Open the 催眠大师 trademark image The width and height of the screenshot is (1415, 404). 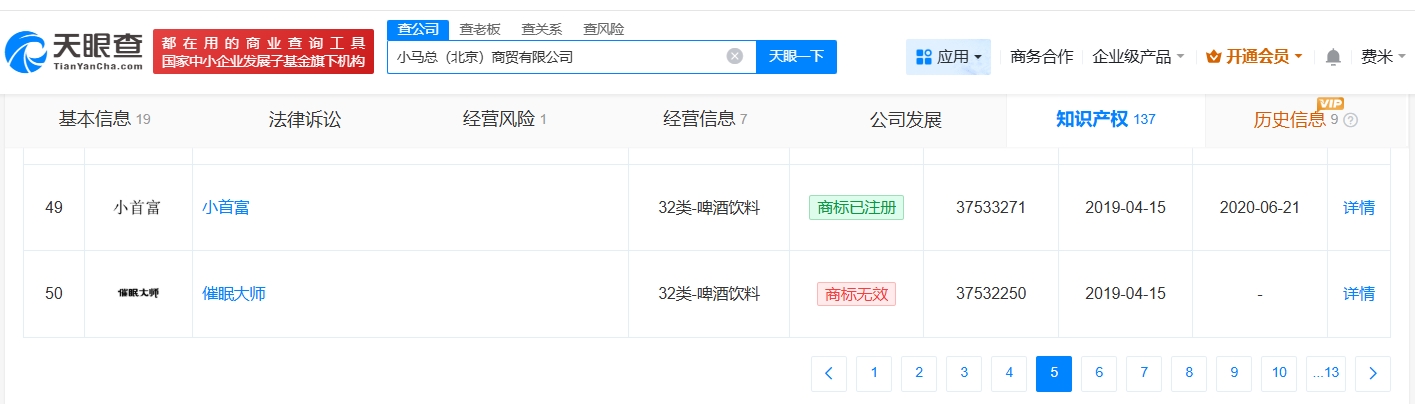138,293
